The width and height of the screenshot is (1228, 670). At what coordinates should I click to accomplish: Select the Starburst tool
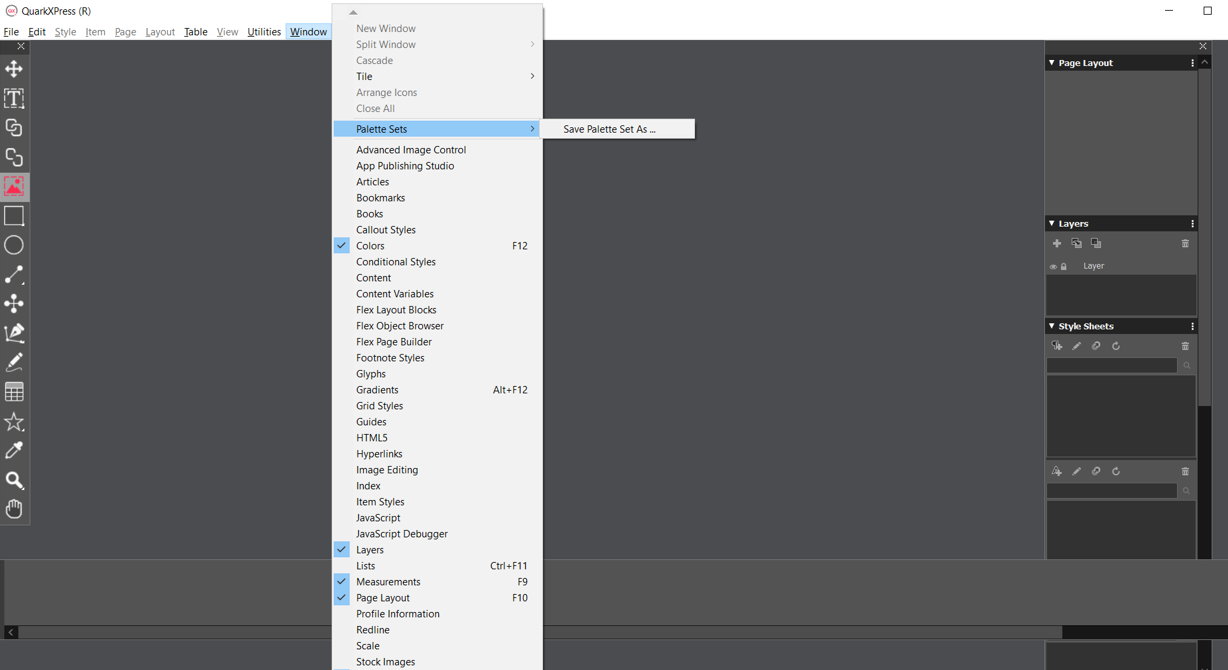click(14, 421)
